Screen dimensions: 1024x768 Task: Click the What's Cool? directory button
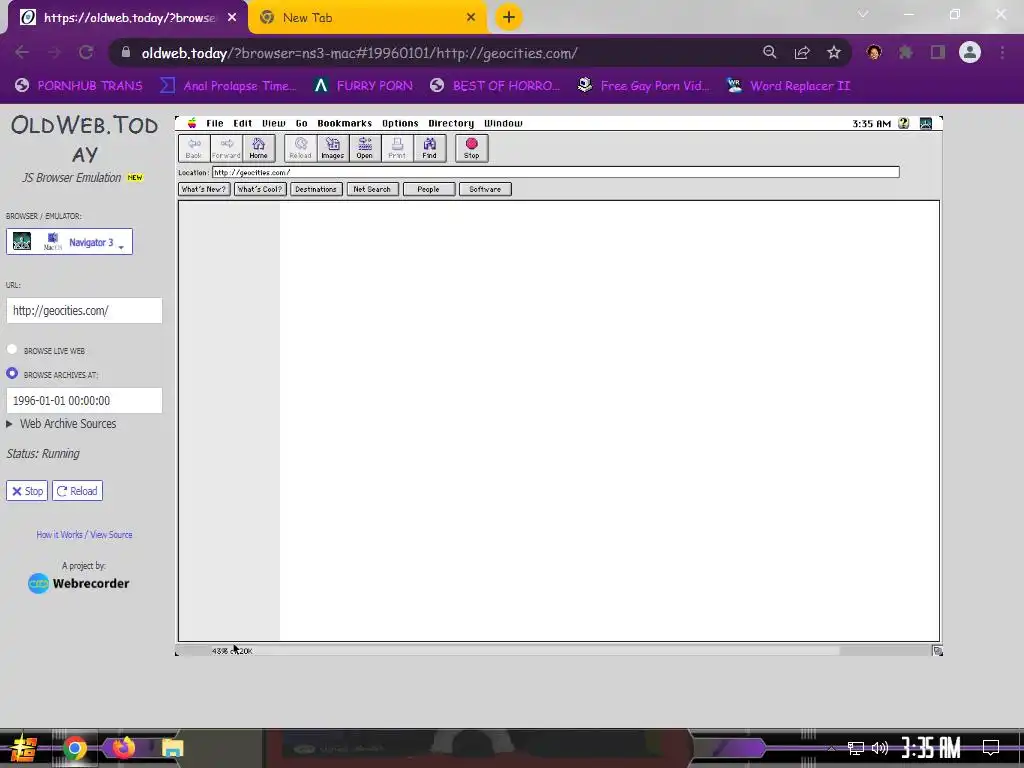tap(260, 189)
